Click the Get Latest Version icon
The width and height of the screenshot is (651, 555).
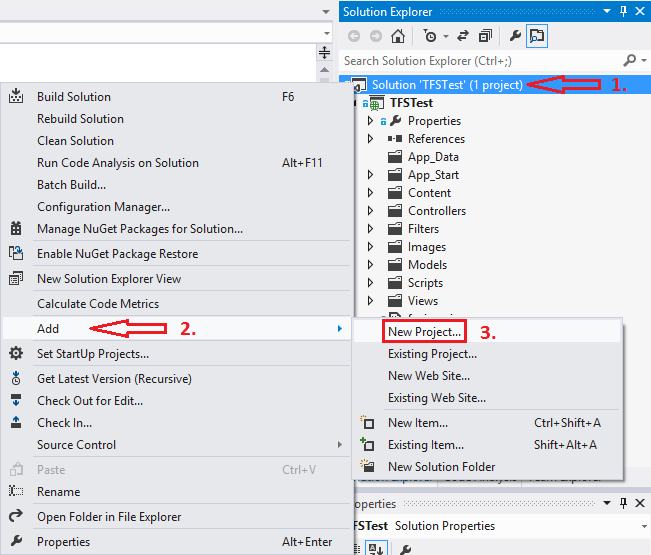(16, 378)
